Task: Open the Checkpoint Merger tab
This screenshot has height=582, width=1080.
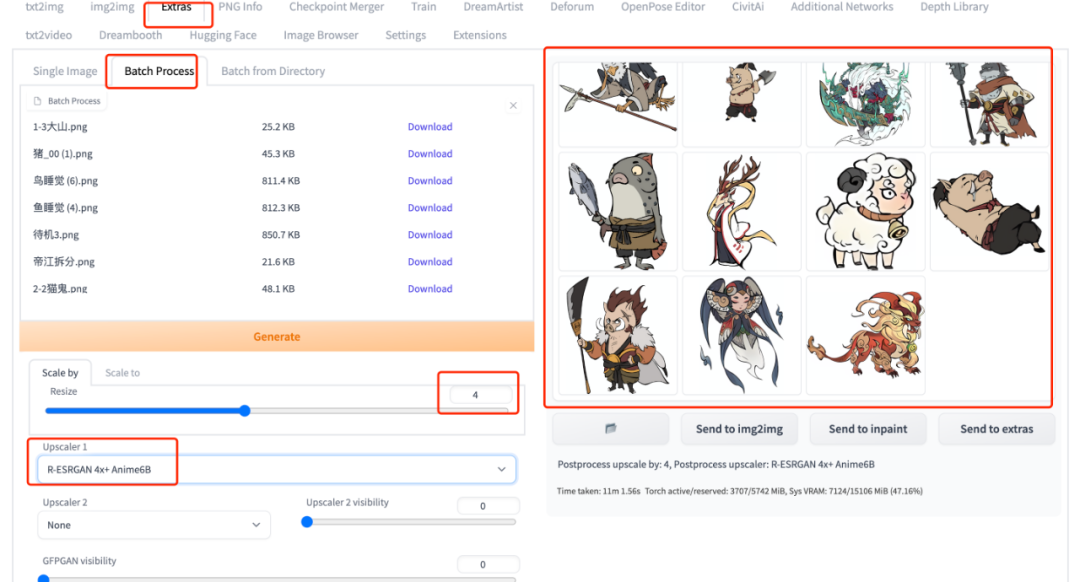Action: pos(336,7)
